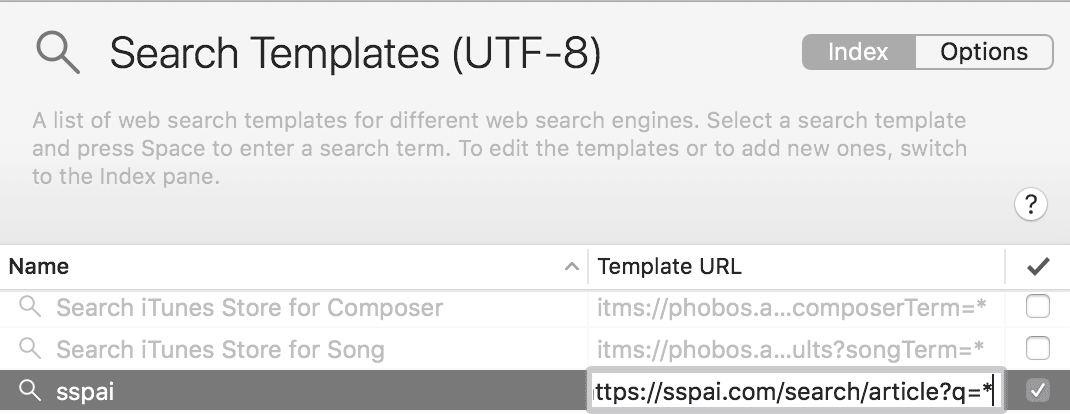This screenshot has height=414, width=1070.
Task: Switch to the Index tab
Action: 859,52
